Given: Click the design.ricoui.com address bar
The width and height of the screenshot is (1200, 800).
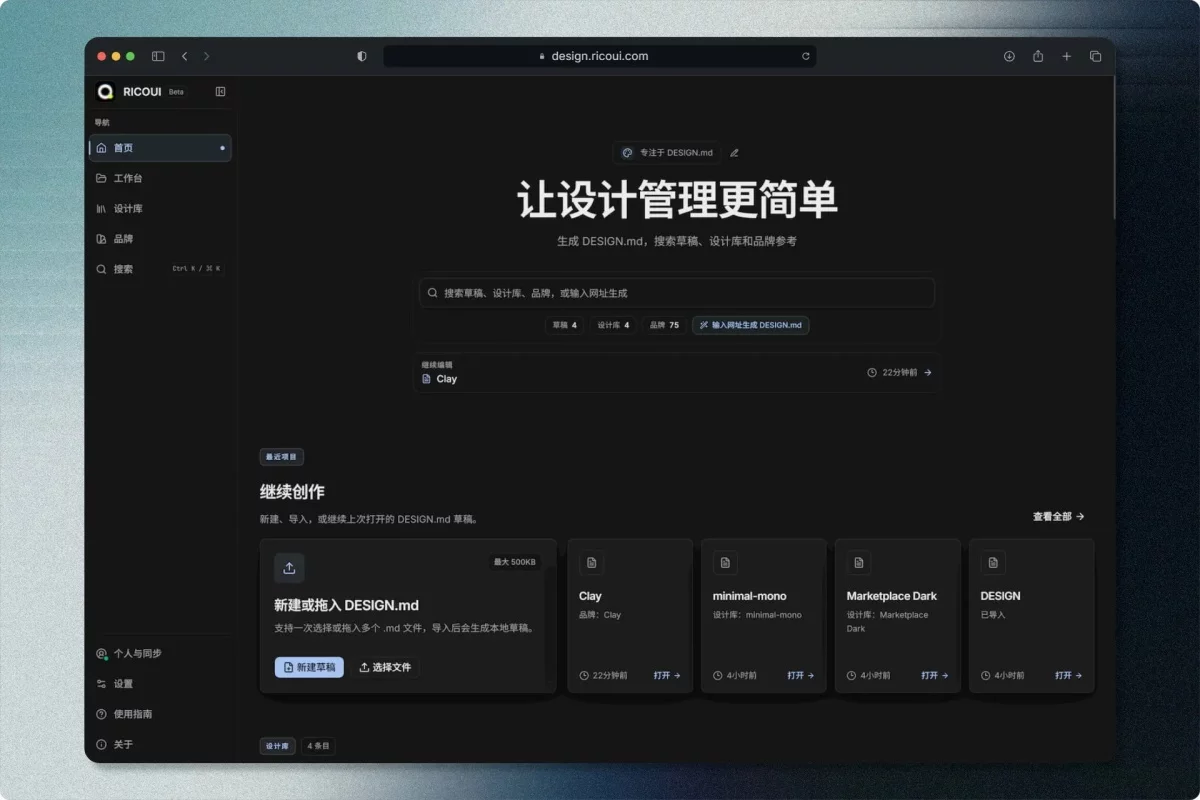Looking at the screenshot, I should pyautogui.click(x=600, y=56).
